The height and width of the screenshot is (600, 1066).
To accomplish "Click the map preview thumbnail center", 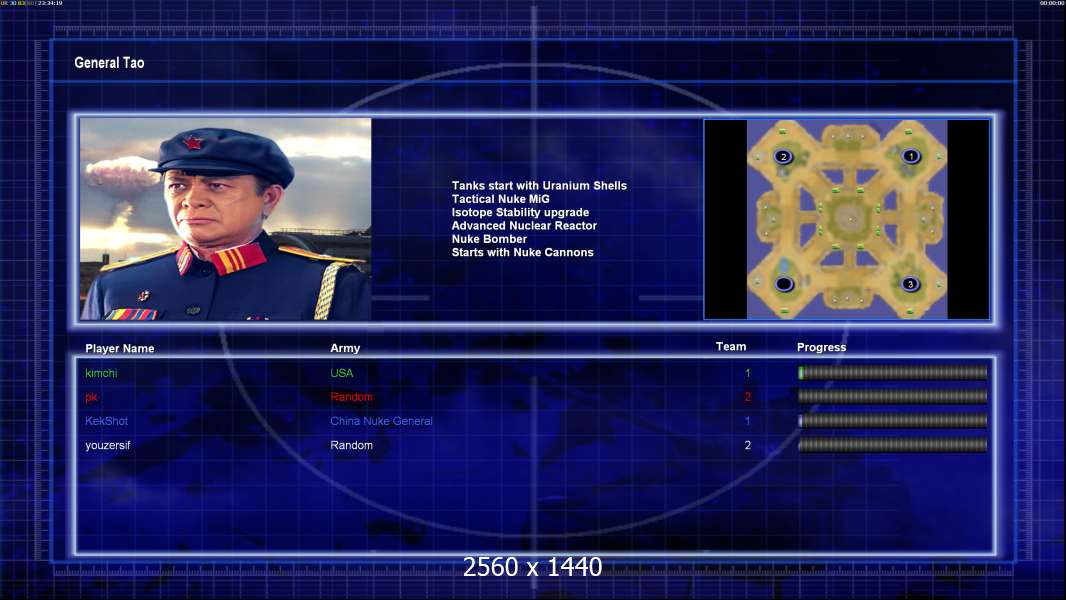I will click(x=846, y=219).
